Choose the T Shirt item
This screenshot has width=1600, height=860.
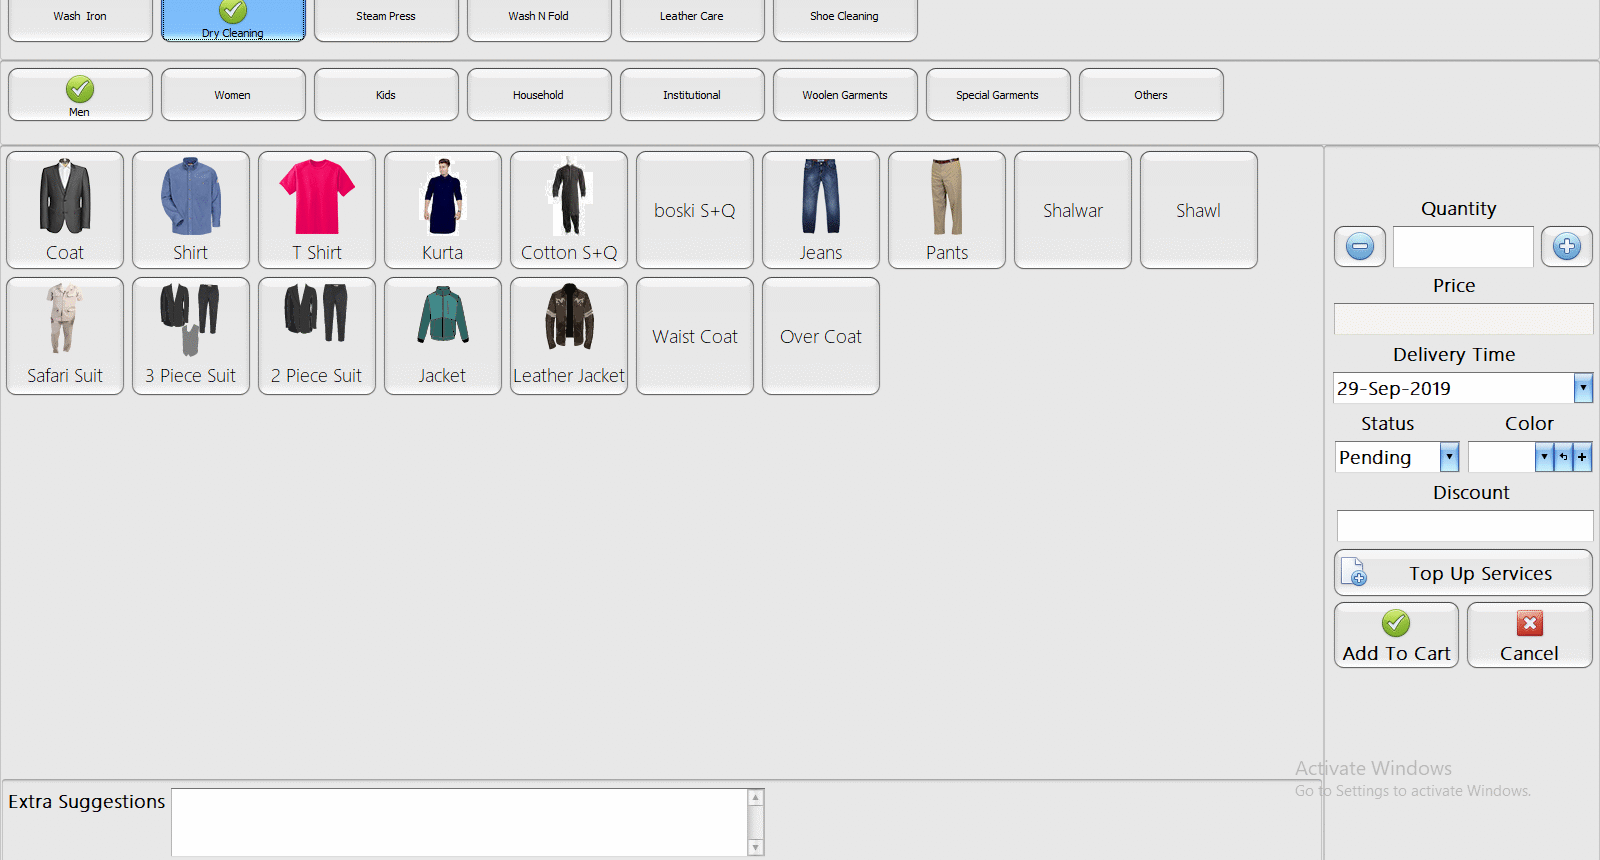[317, 210]
